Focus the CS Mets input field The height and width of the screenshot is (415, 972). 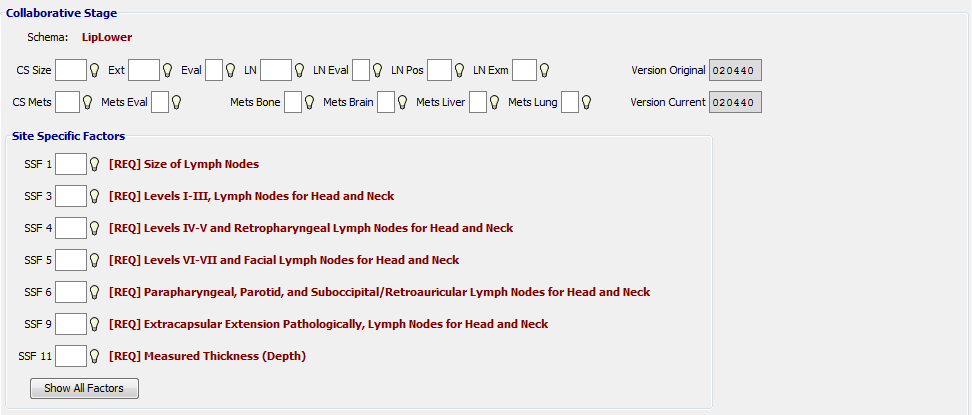click(68, 102)
